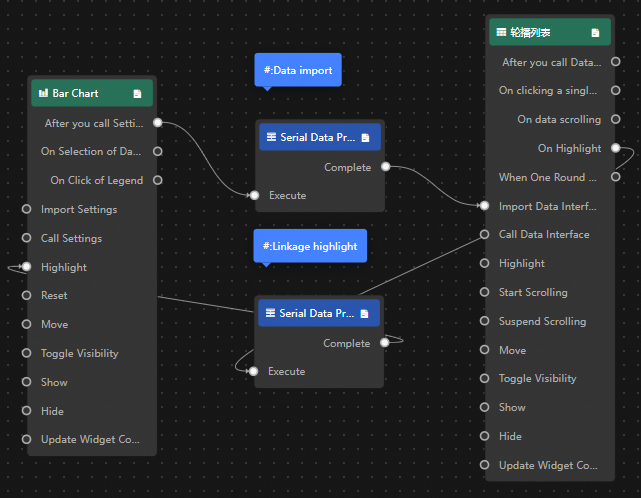Select the '#:Linkage highlight' comment label
The height and width of the screenshot is (498, 641).
pos(310,246)
